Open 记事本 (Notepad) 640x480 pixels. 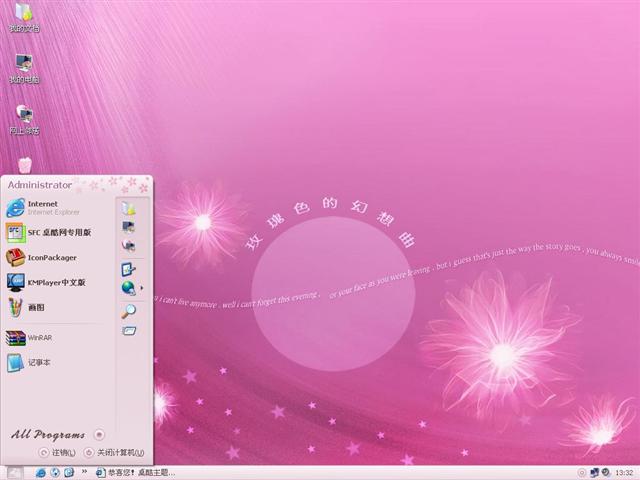(x=40, y=362)
